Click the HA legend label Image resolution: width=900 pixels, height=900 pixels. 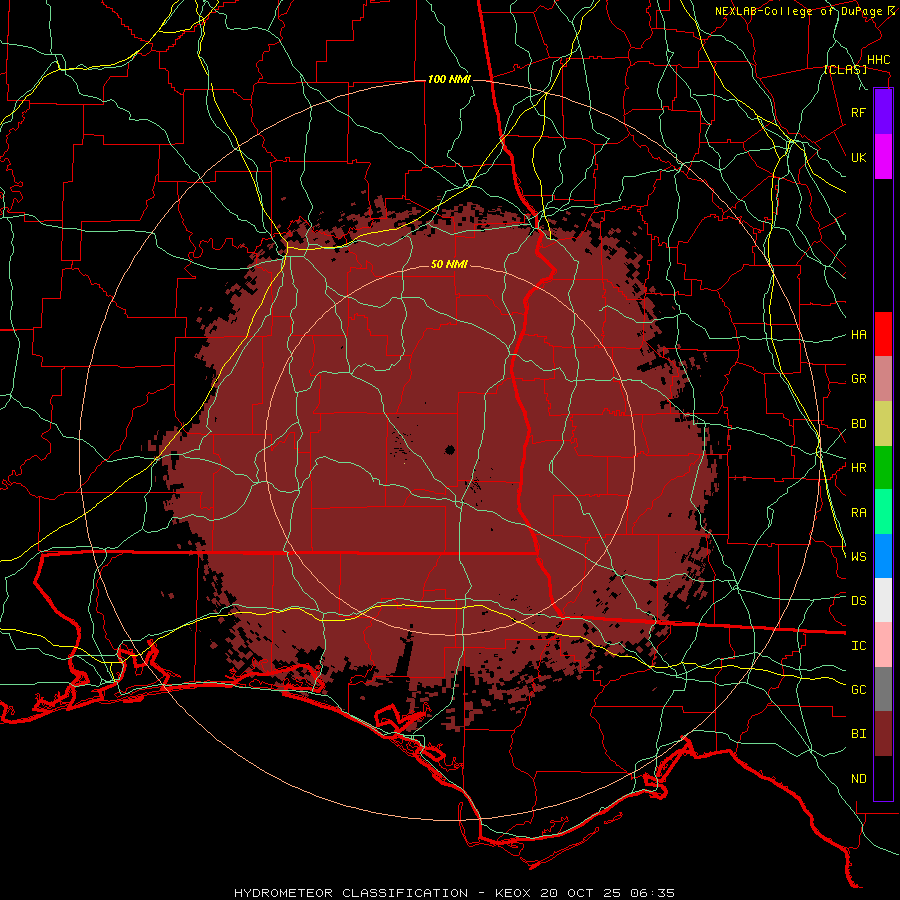(858, 335)
